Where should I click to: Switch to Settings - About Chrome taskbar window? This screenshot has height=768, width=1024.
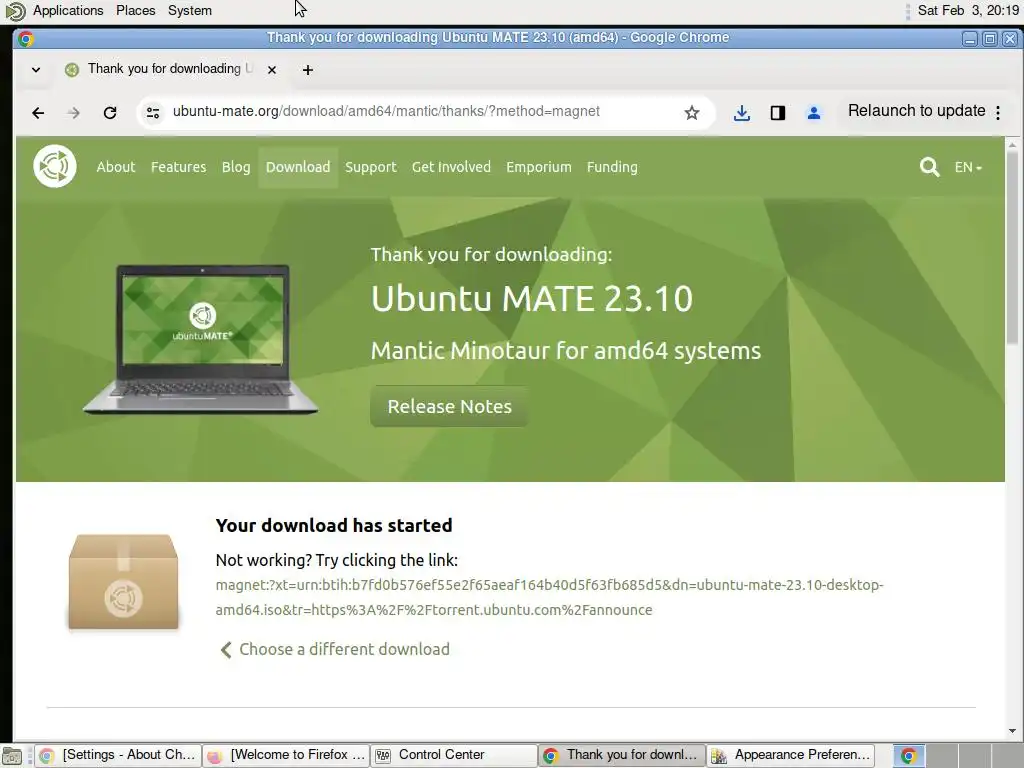pos(118,755)
